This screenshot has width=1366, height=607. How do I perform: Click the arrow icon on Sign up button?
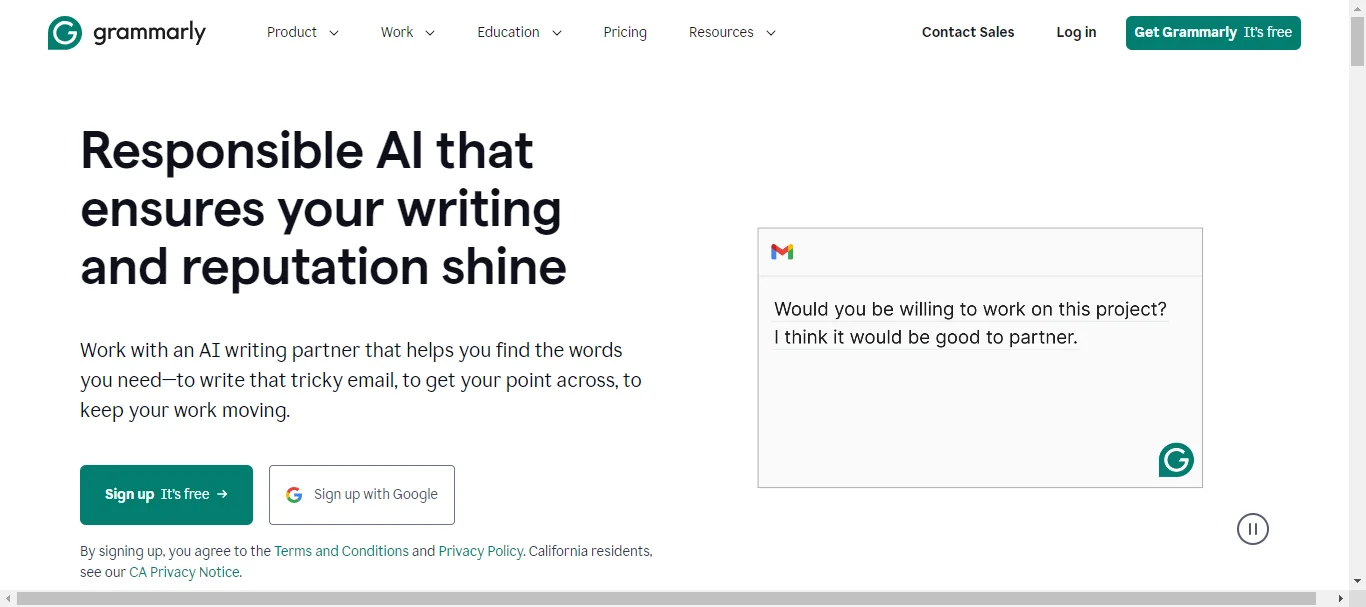(x=221, y=494)
